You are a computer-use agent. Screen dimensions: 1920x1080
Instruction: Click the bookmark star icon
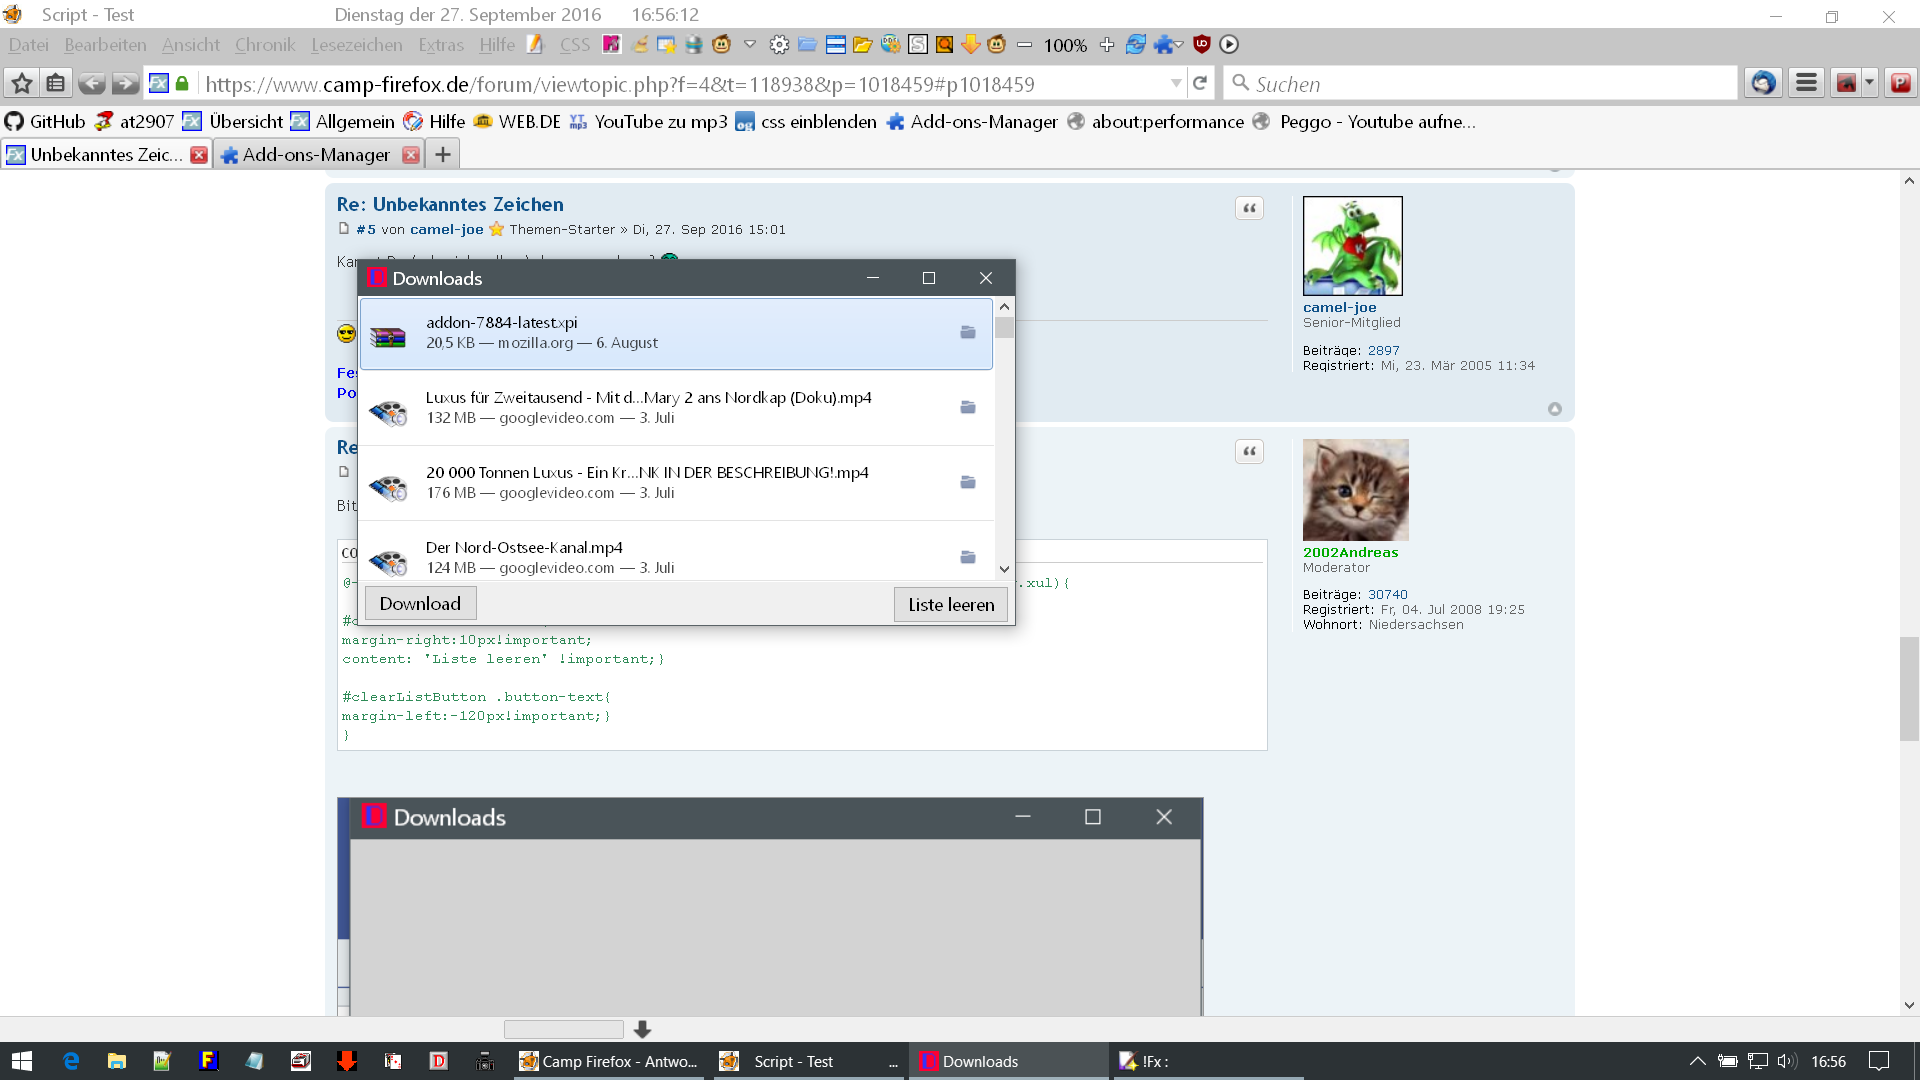pyautogui.click(x=22, y=84)
